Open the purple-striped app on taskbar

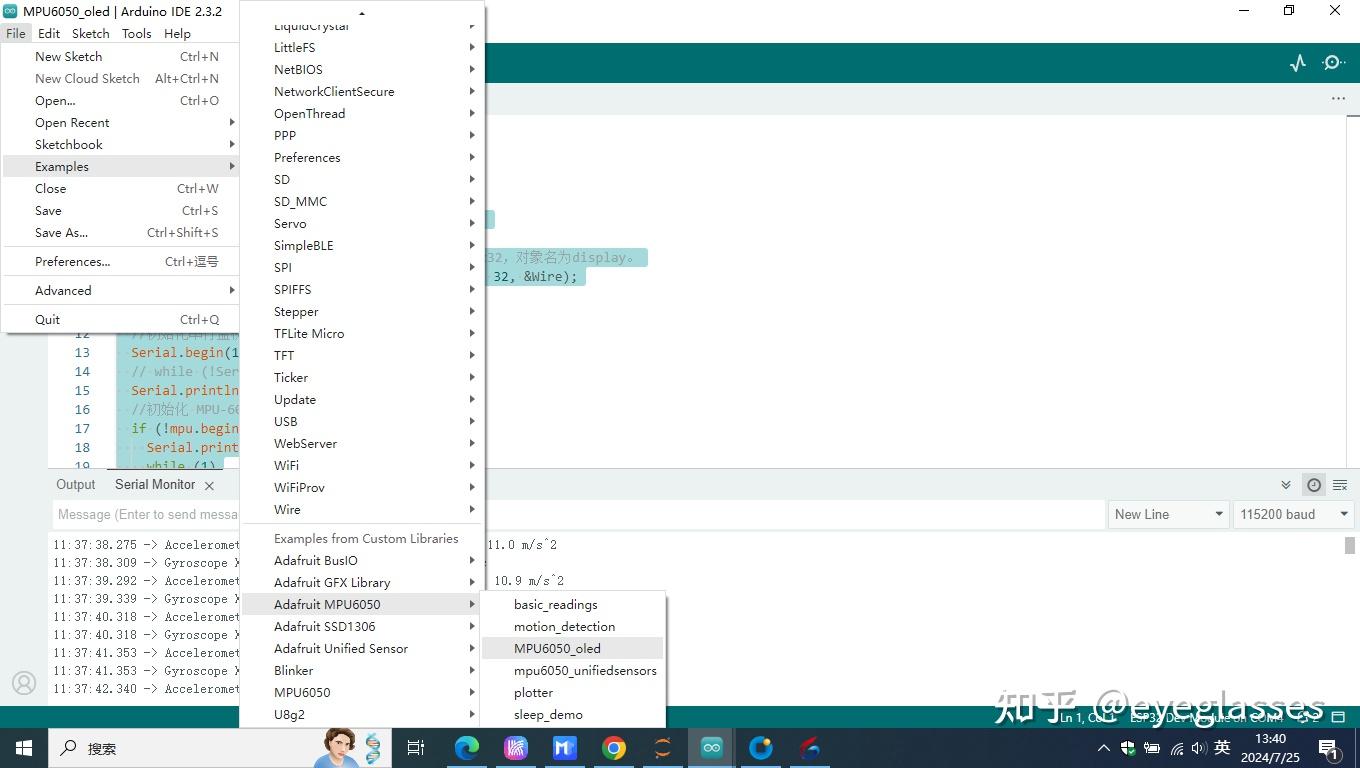click(516, 748)
